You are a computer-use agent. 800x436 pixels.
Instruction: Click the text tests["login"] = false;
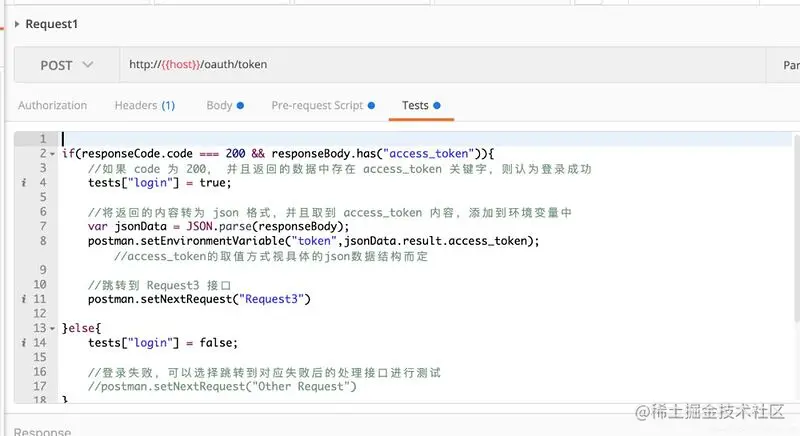[163, 343]
